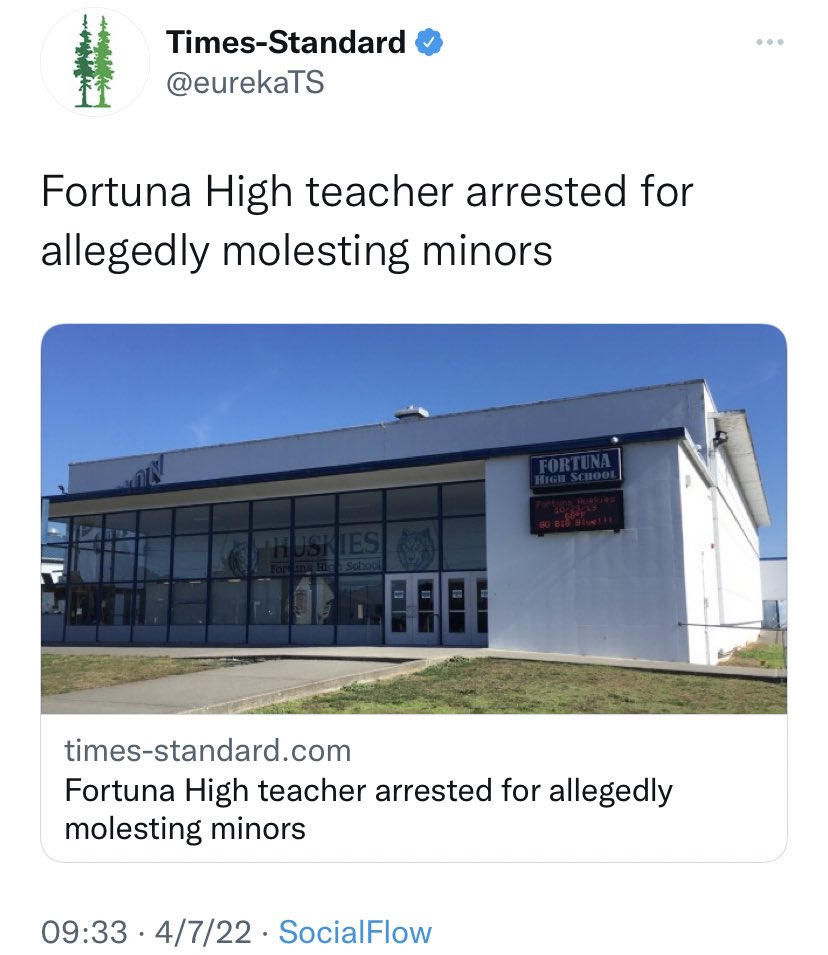Click the red LED marquee sign in photo
Screen dimensions: 828x955
[577, 510]
